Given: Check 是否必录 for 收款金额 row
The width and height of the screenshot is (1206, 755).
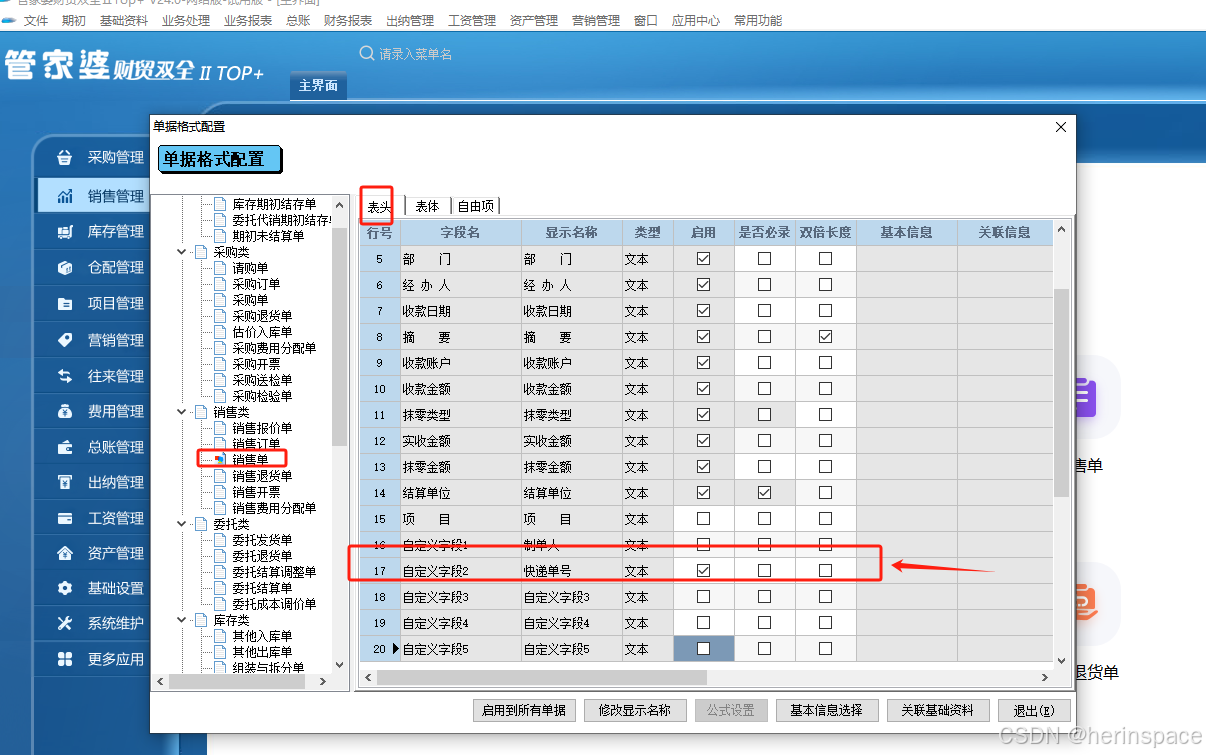Looking at the screenshot, I should point(764,388).
